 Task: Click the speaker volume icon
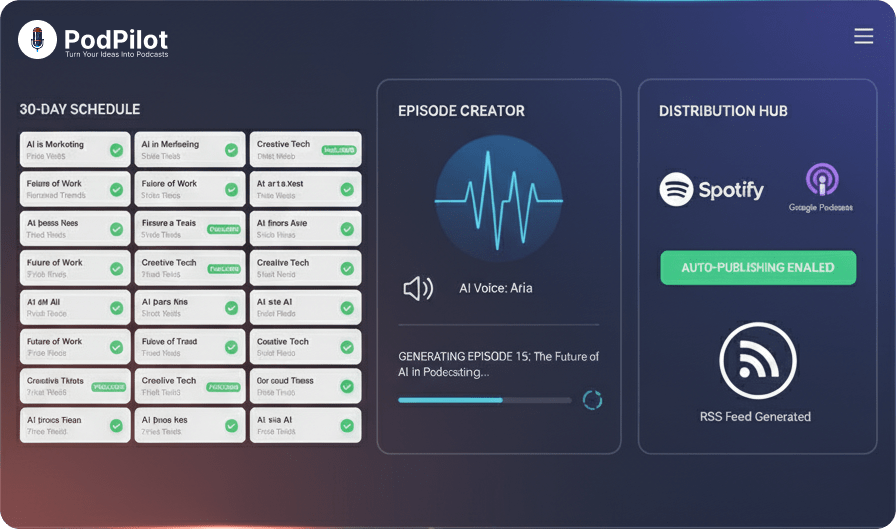click(x=417, y=289)
